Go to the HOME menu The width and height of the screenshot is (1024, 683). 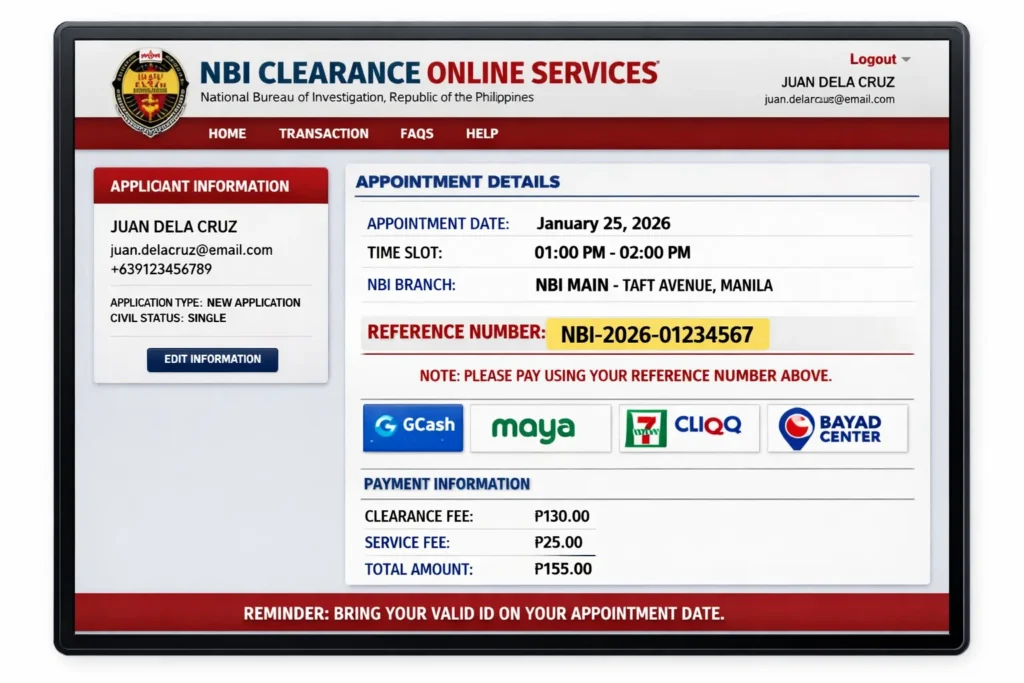(227, 133)
